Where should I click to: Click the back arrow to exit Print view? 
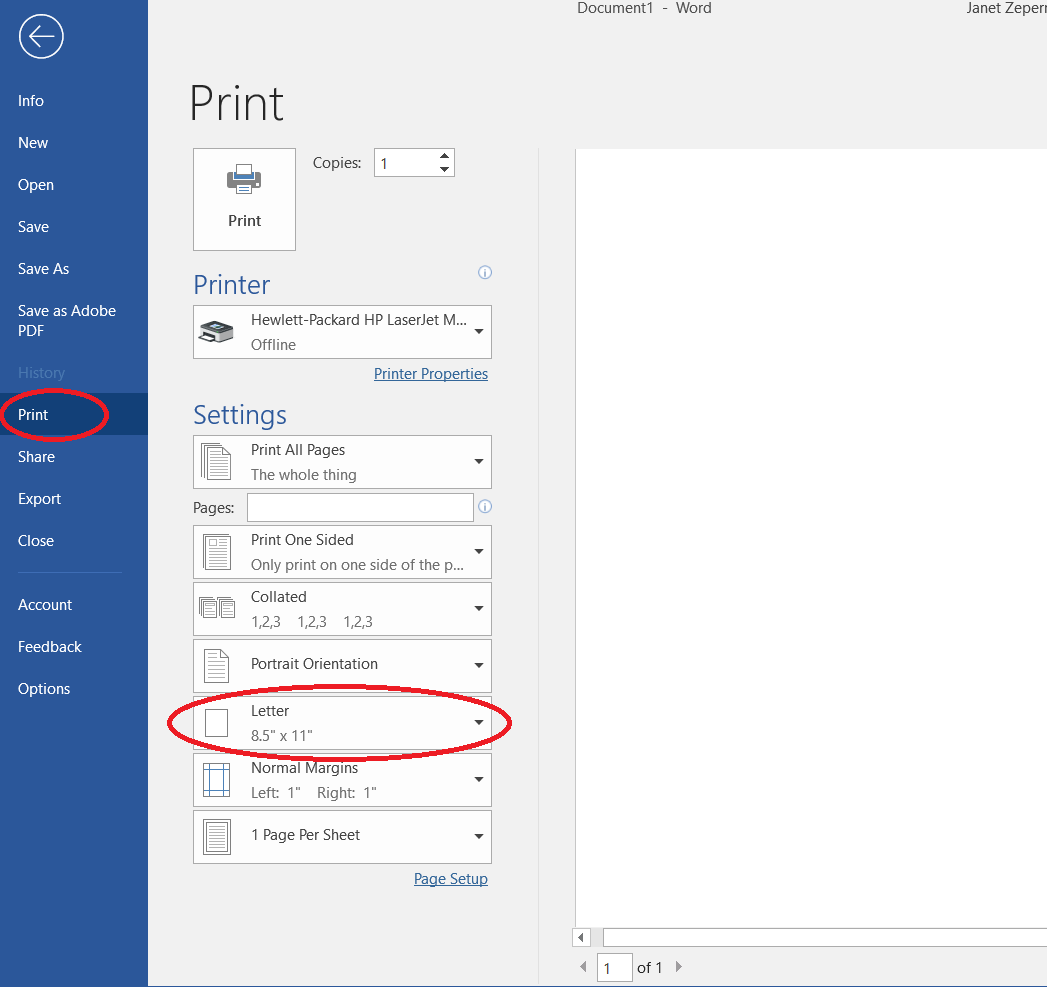coord(40,36)
